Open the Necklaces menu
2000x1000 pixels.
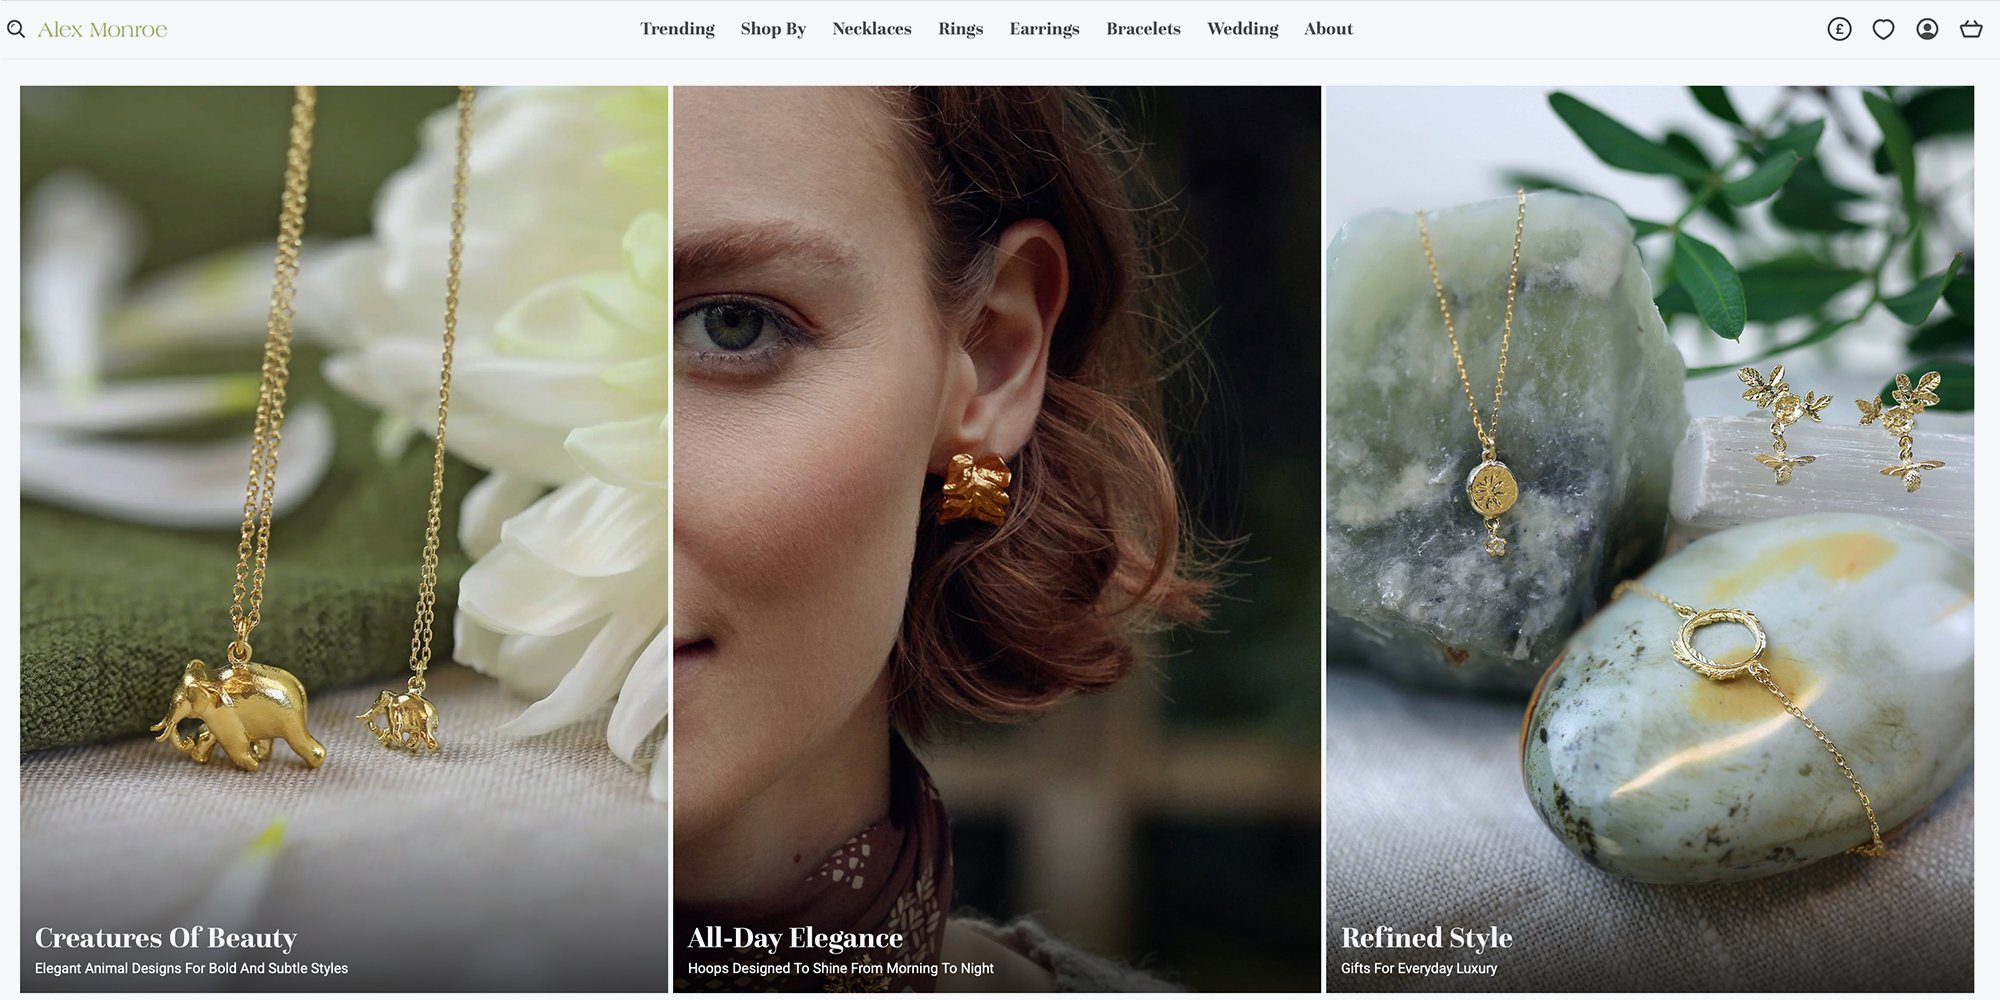[872, 29]
